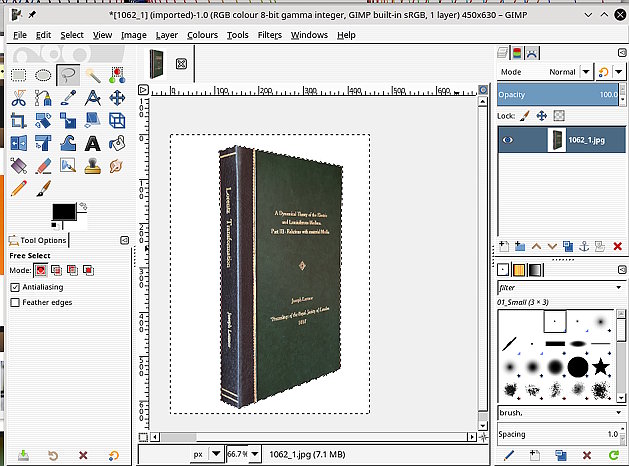This screenshot has width=629, height=466.
Task: Open the brush tag dropdown
Action: (x=618, y=412)
